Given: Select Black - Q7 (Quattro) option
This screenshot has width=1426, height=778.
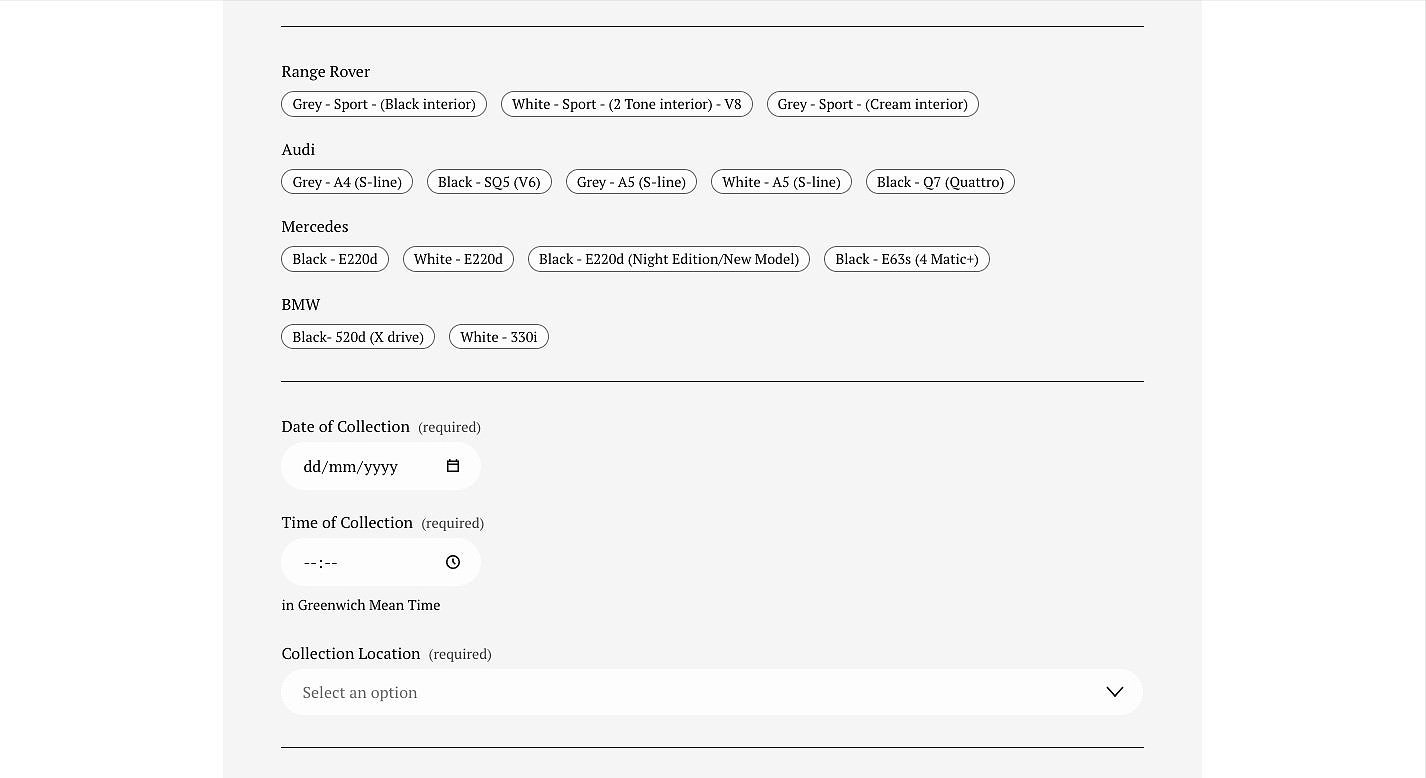Looking at the screenshot, I should click(940, 182).
